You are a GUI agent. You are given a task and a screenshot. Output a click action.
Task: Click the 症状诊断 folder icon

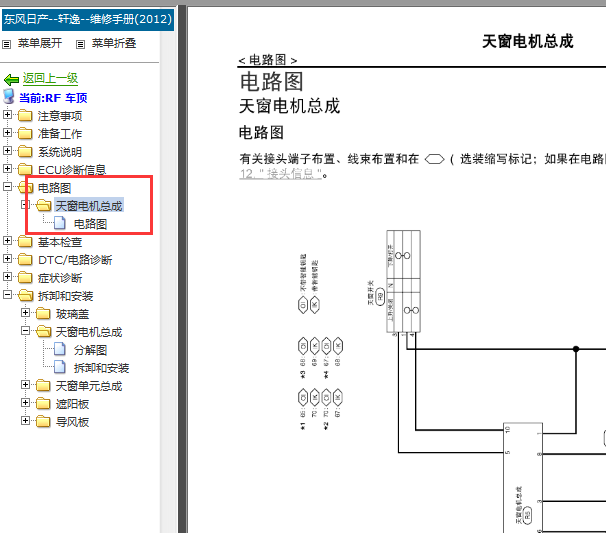pyautogui.click(x=25, y=278)
